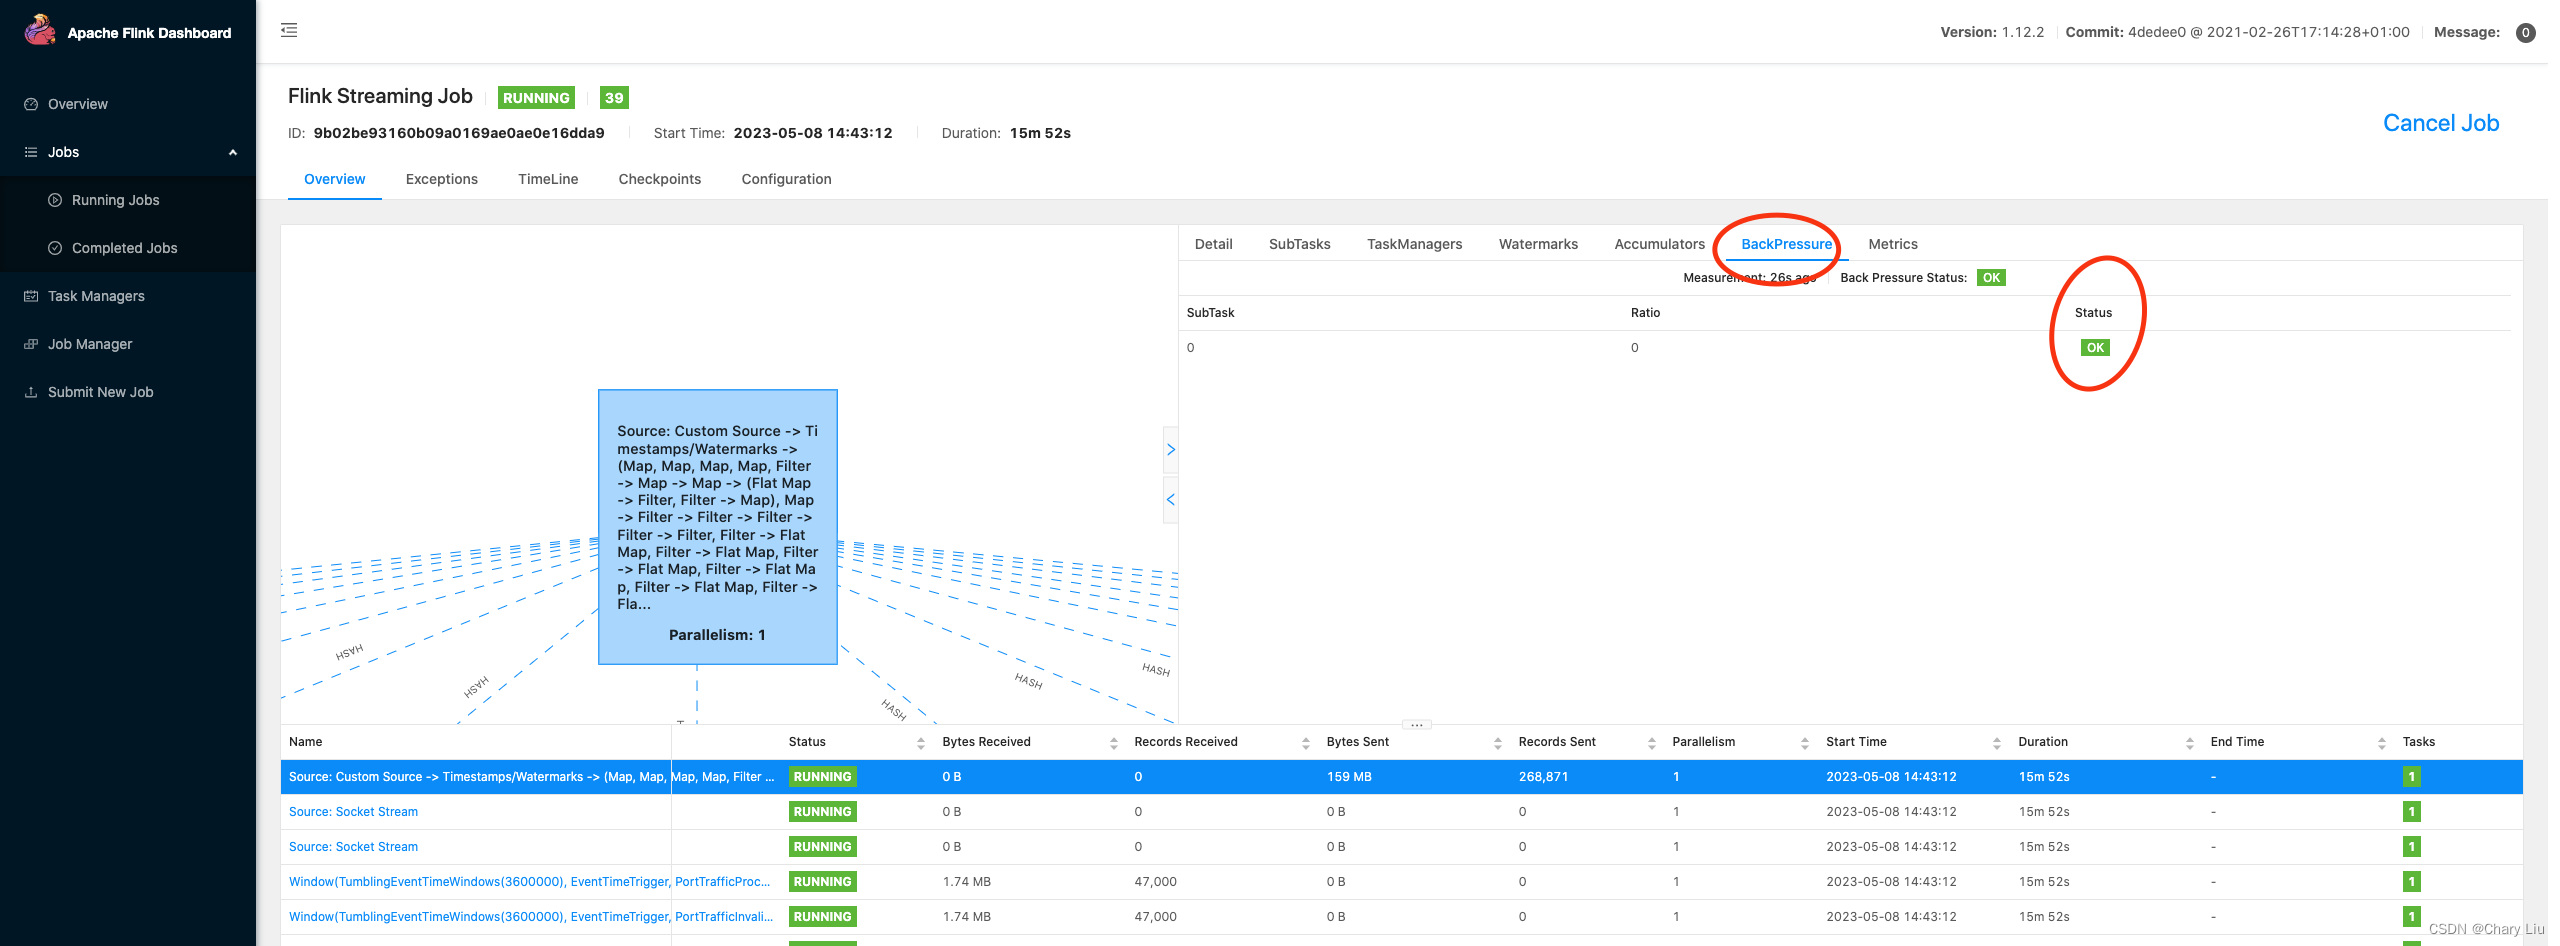Sort table by Duration column
Viewport: 2560px width, 946px height.
coord(2189,743)
